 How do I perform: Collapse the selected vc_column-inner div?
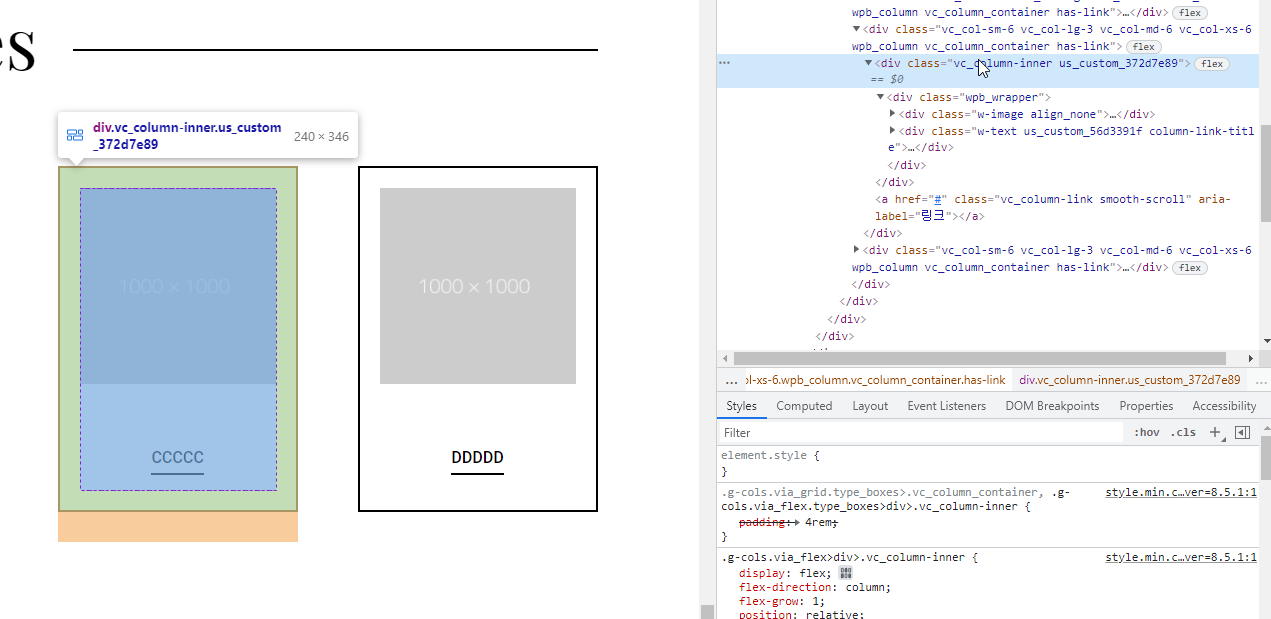click(868, 63)
